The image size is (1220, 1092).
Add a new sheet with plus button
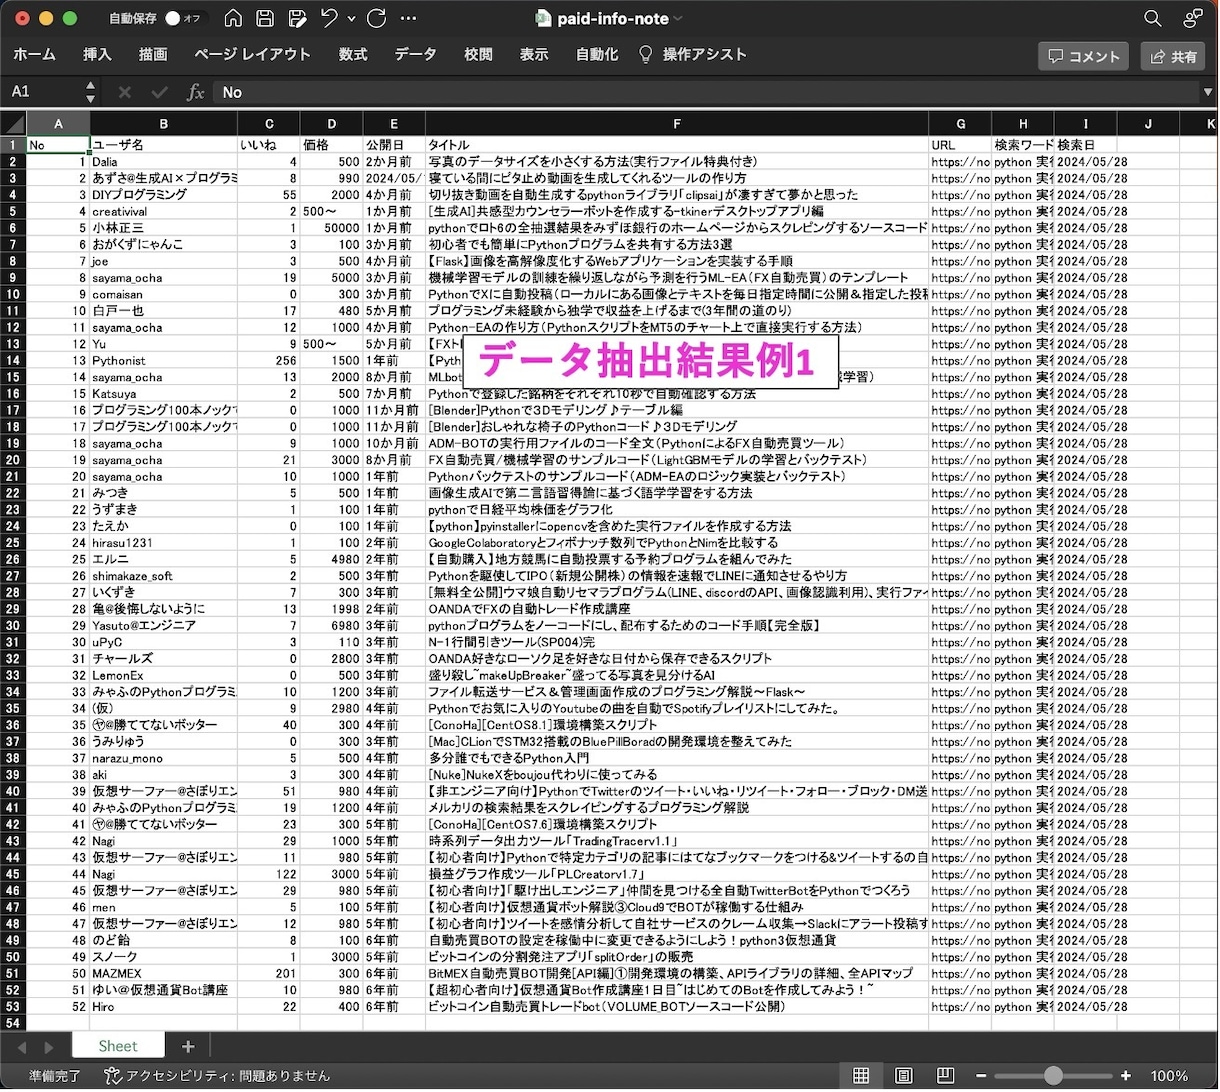(187, 1046)
